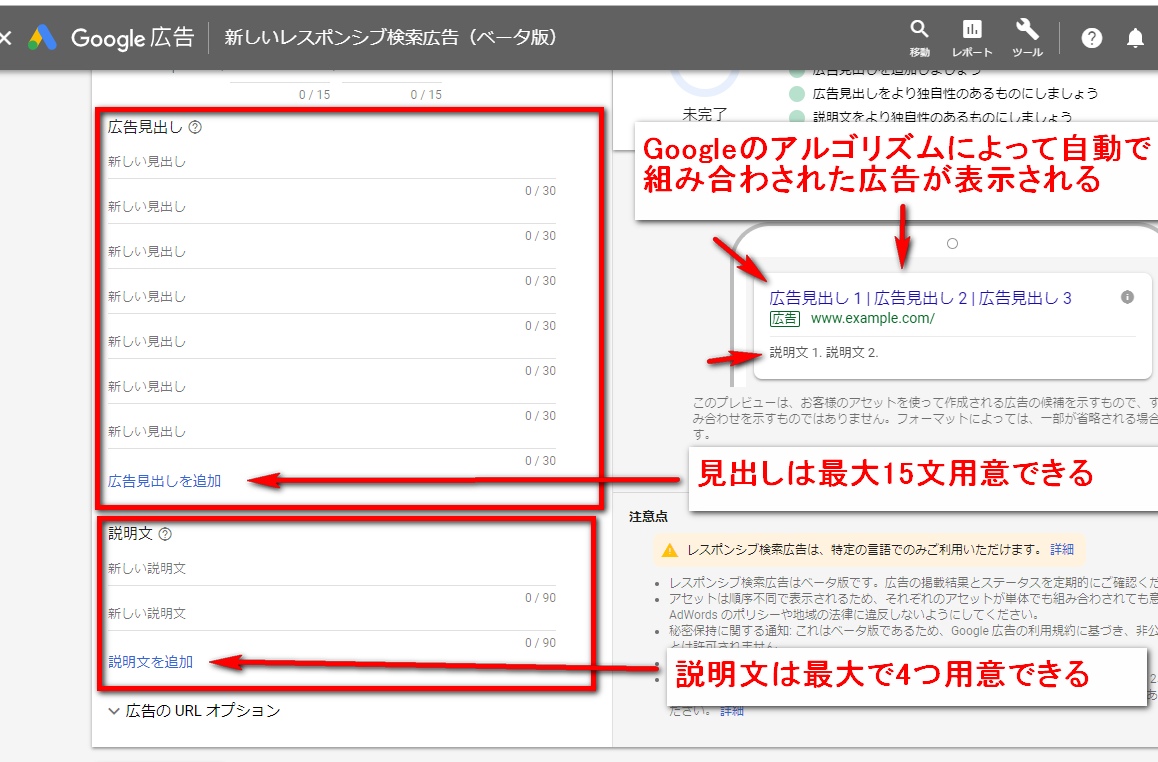
Task: Click www.example.com URL in preview
Action: [872, 319]
